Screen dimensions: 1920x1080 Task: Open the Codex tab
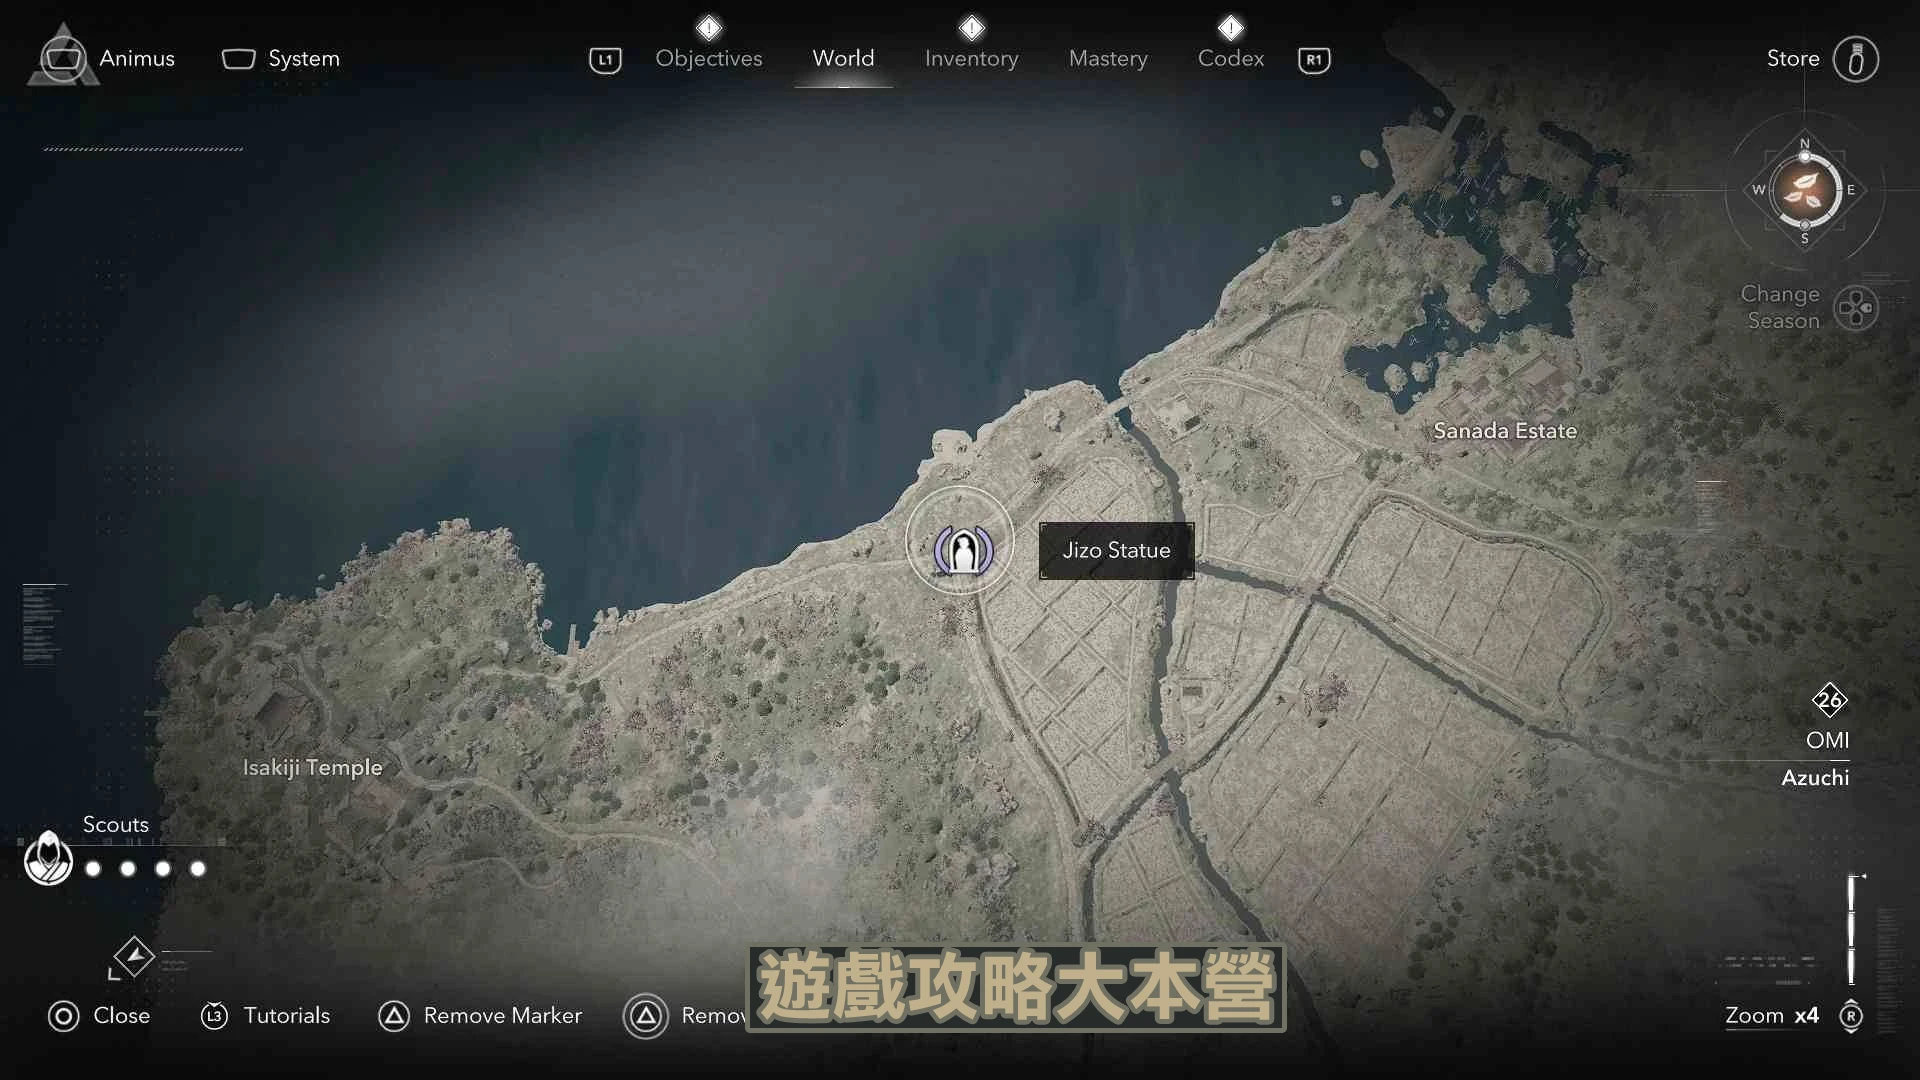(1231, 59)
